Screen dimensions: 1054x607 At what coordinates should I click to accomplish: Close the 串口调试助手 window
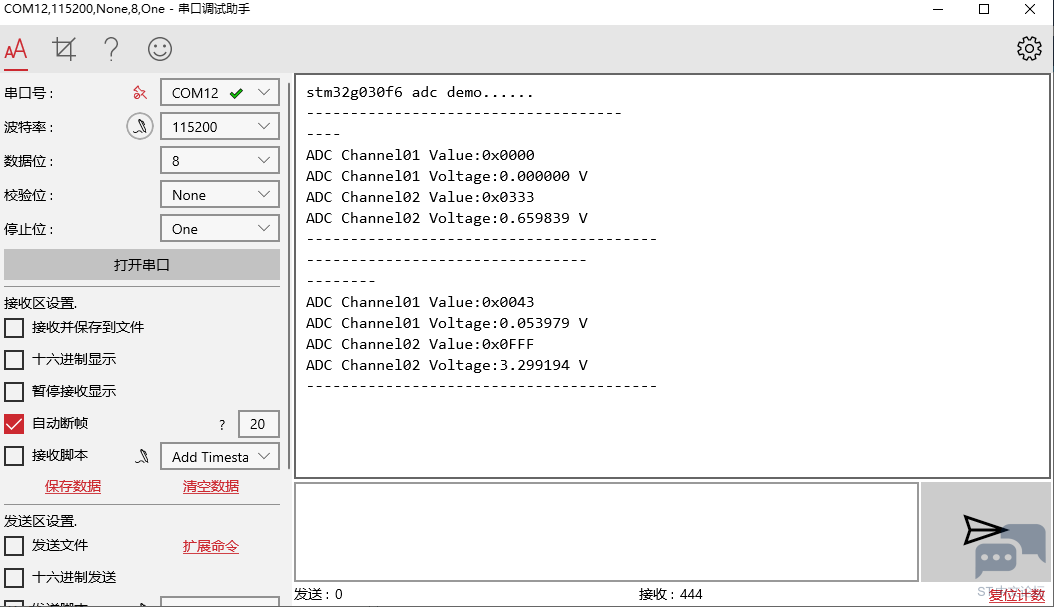coord(1030,9)
